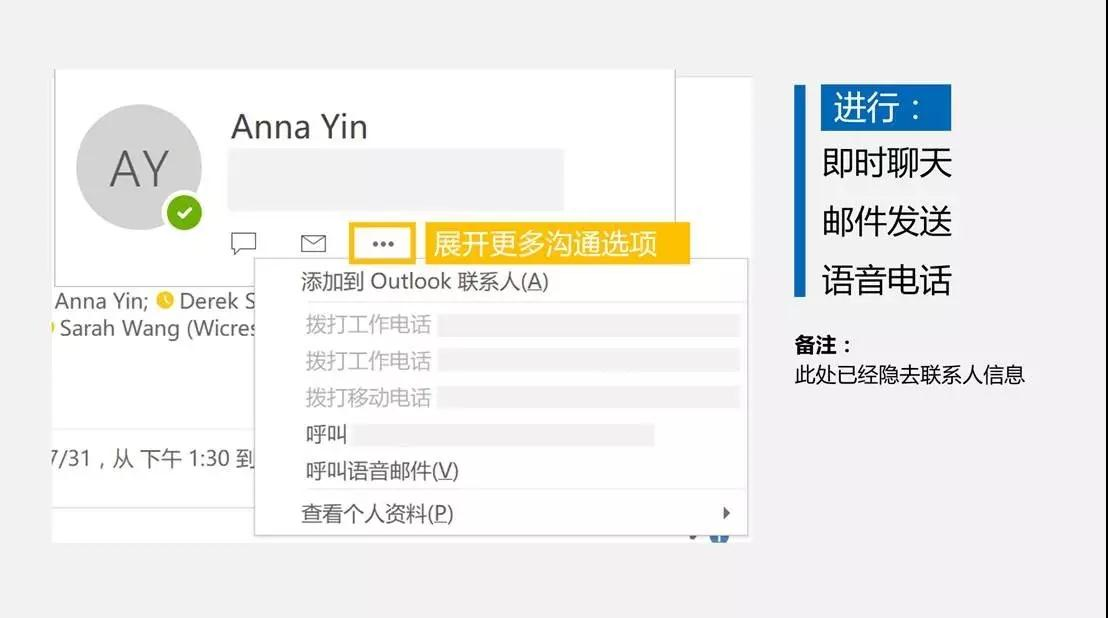
Task: Click Anna Yin in the recipient list
Action: click(x=101, y=302)
